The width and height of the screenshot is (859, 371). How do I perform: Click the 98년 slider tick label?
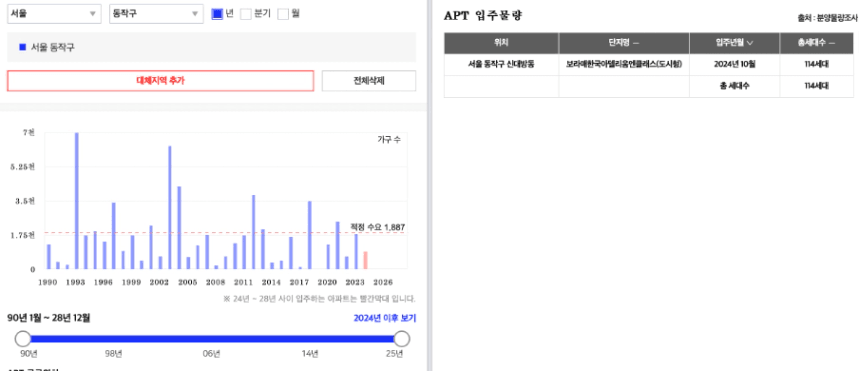coord(113,354)
